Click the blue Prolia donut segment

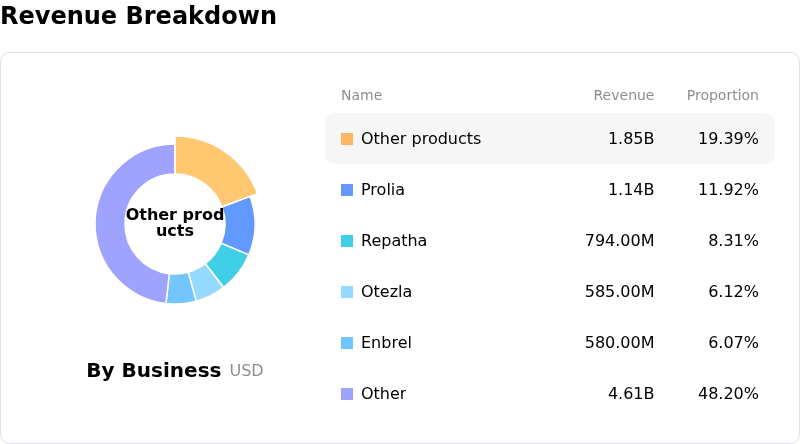(x=238, y=224)
